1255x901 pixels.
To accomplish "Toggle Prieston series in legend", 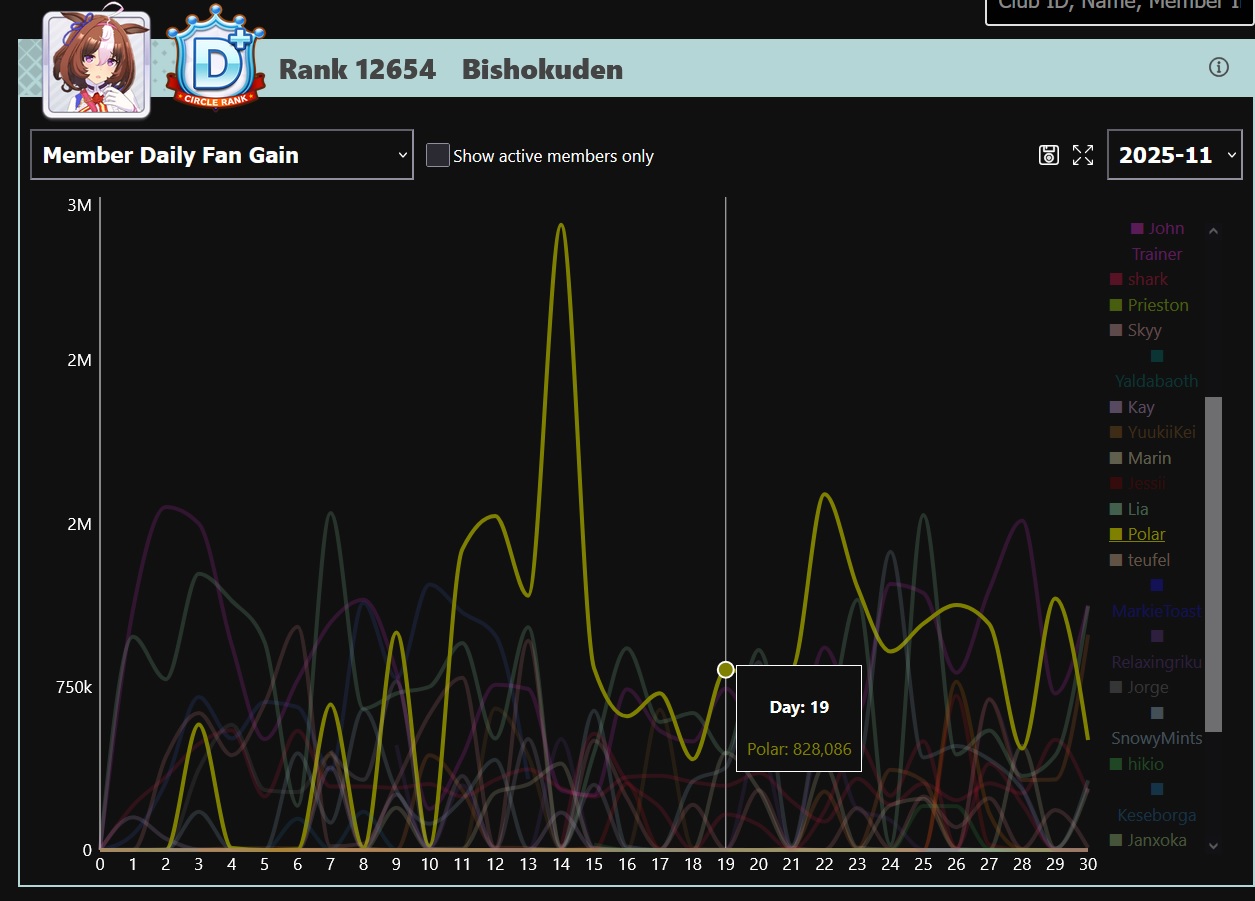I will tap(1149, 305).
